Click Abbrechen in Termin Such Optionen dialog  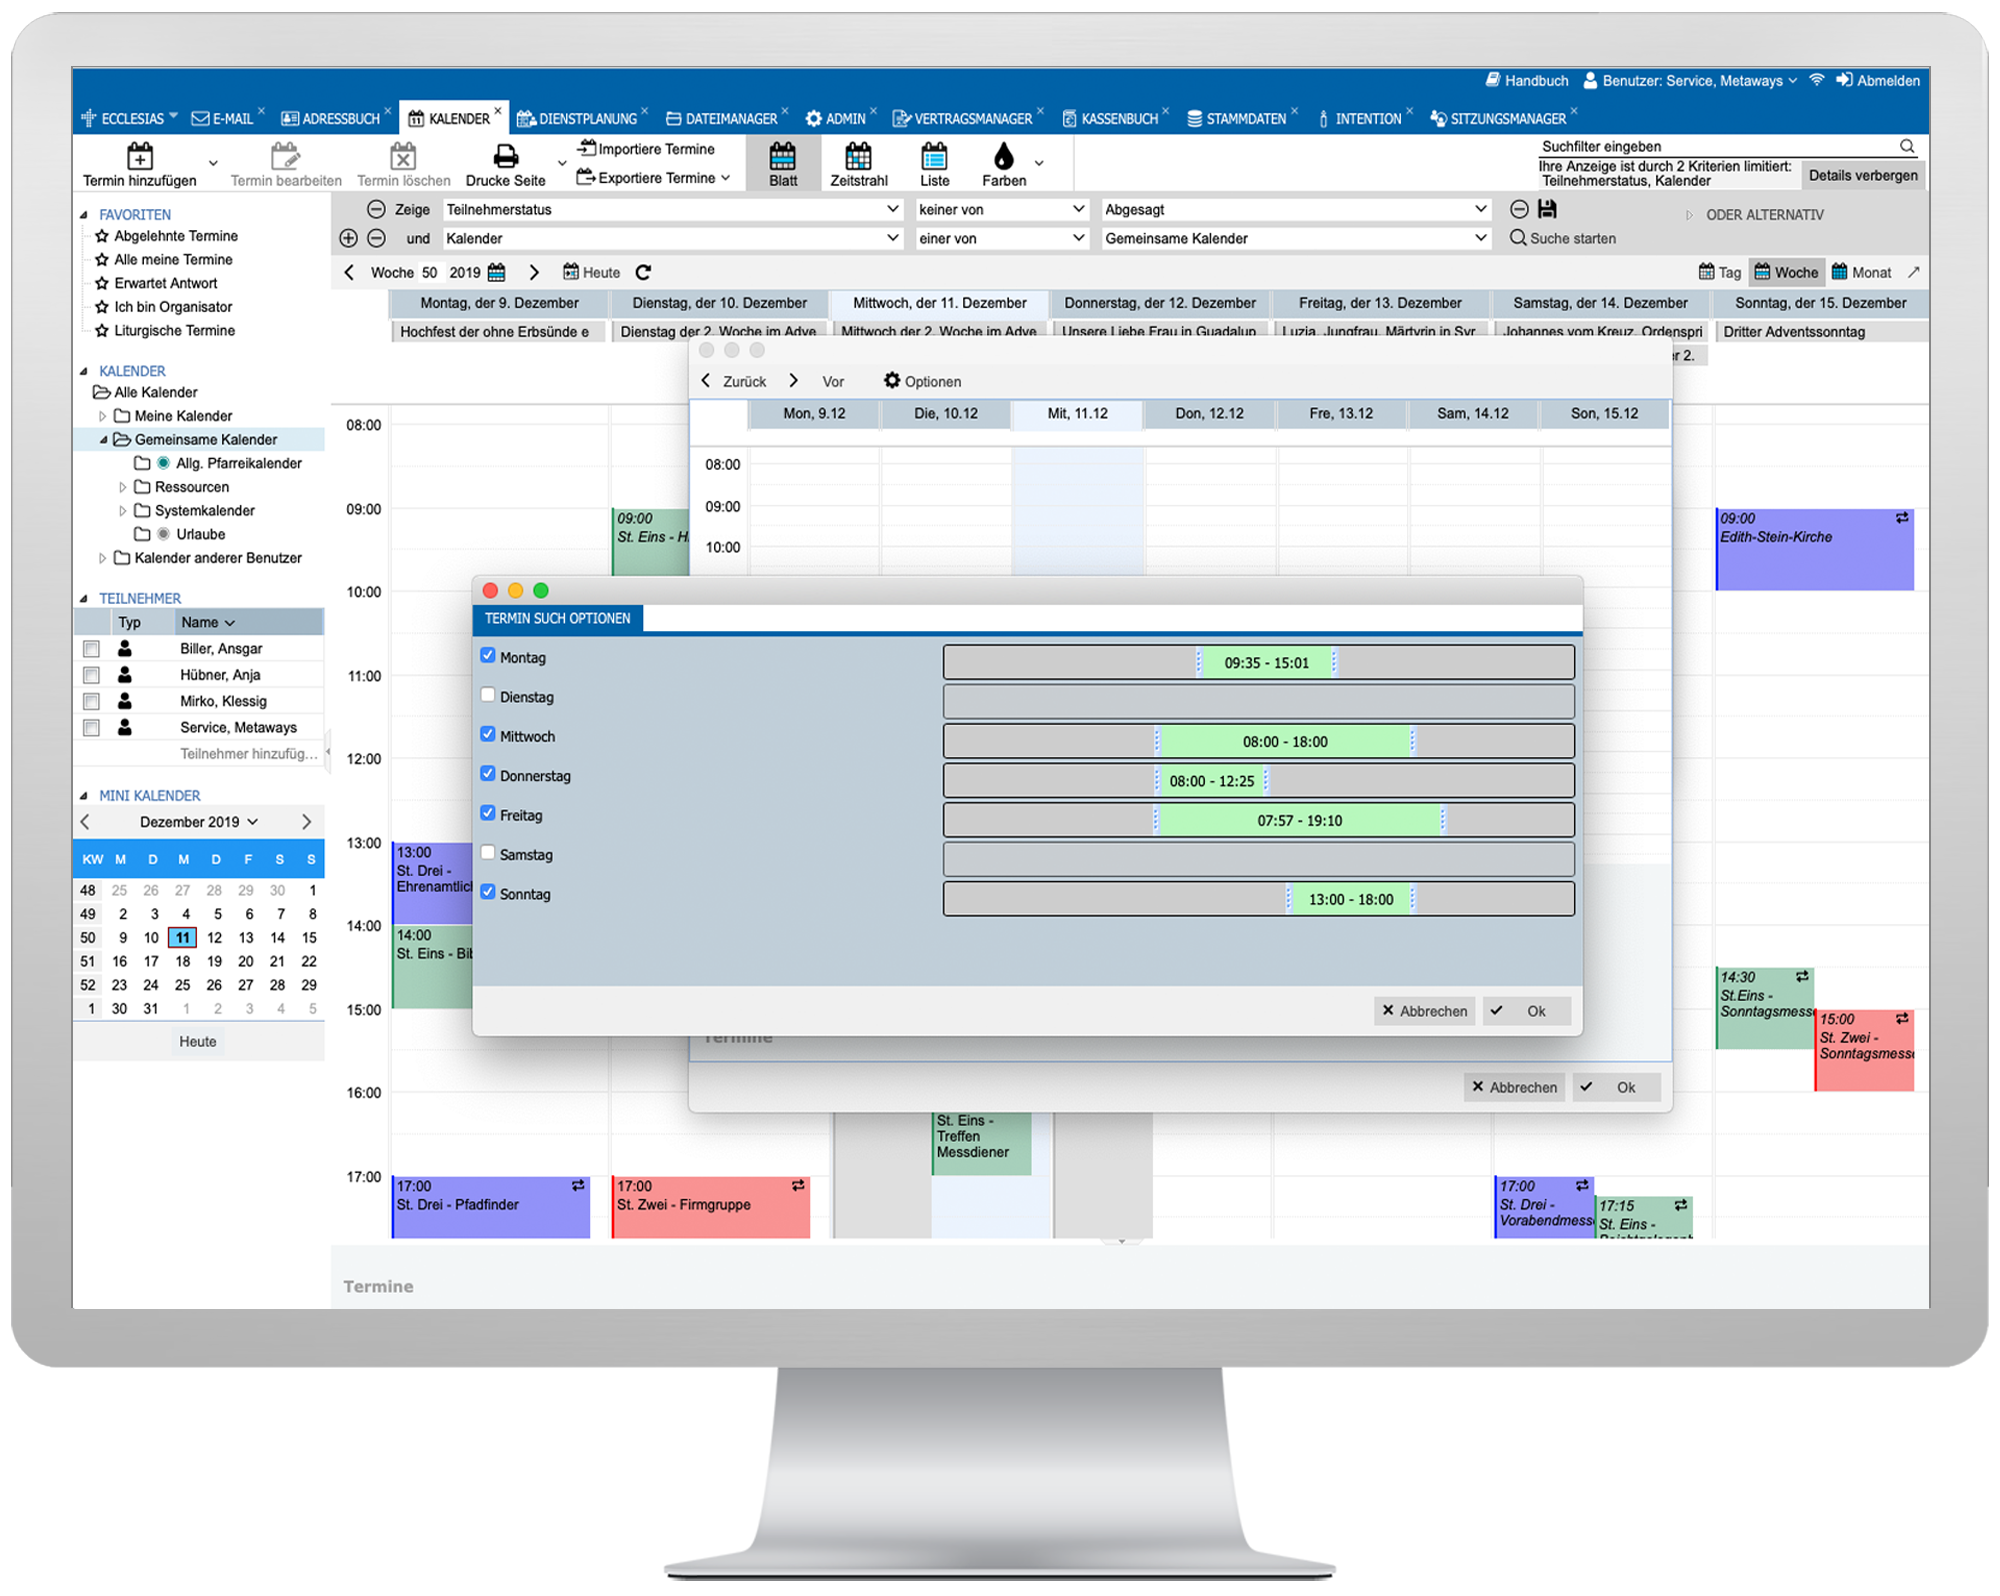tap(1424, 1011)
